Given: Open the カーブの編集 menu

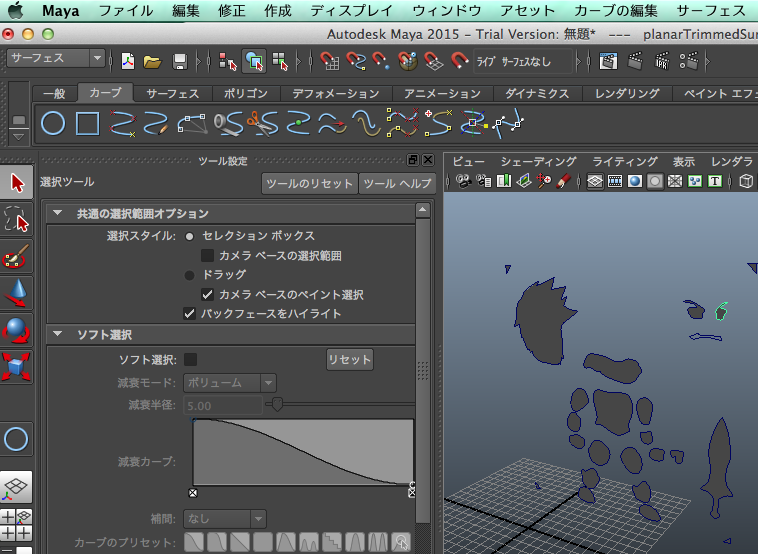Looking at the screenshot, I should pos(615,11).
